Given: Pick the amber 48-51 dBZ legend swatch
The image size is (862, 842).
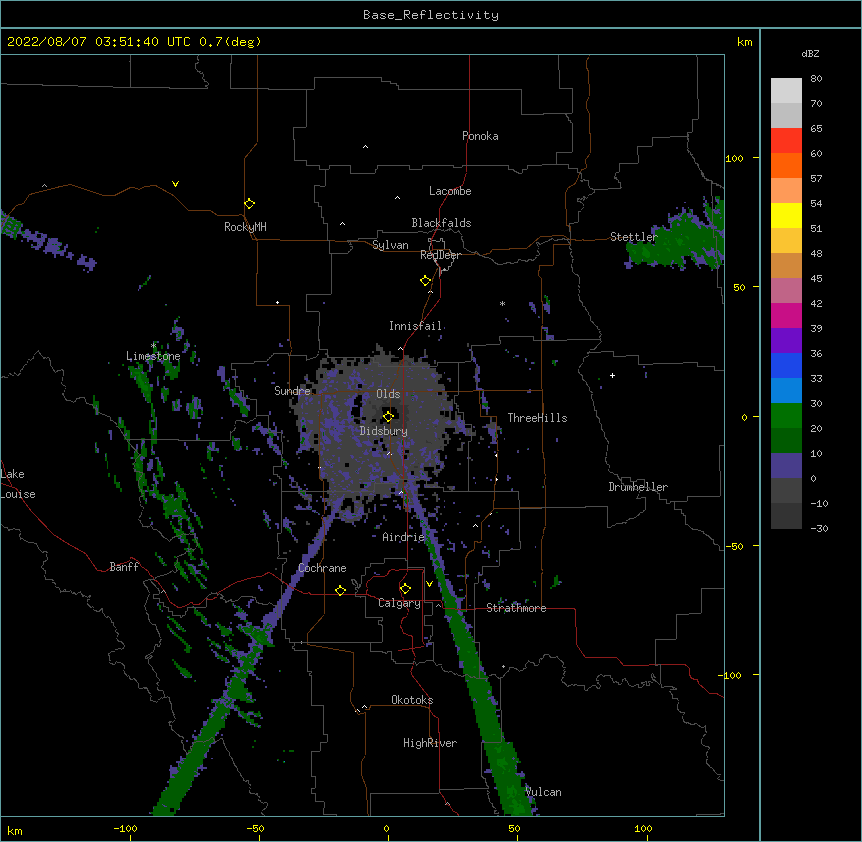Looking at the screenshot, I should point(786,241).
